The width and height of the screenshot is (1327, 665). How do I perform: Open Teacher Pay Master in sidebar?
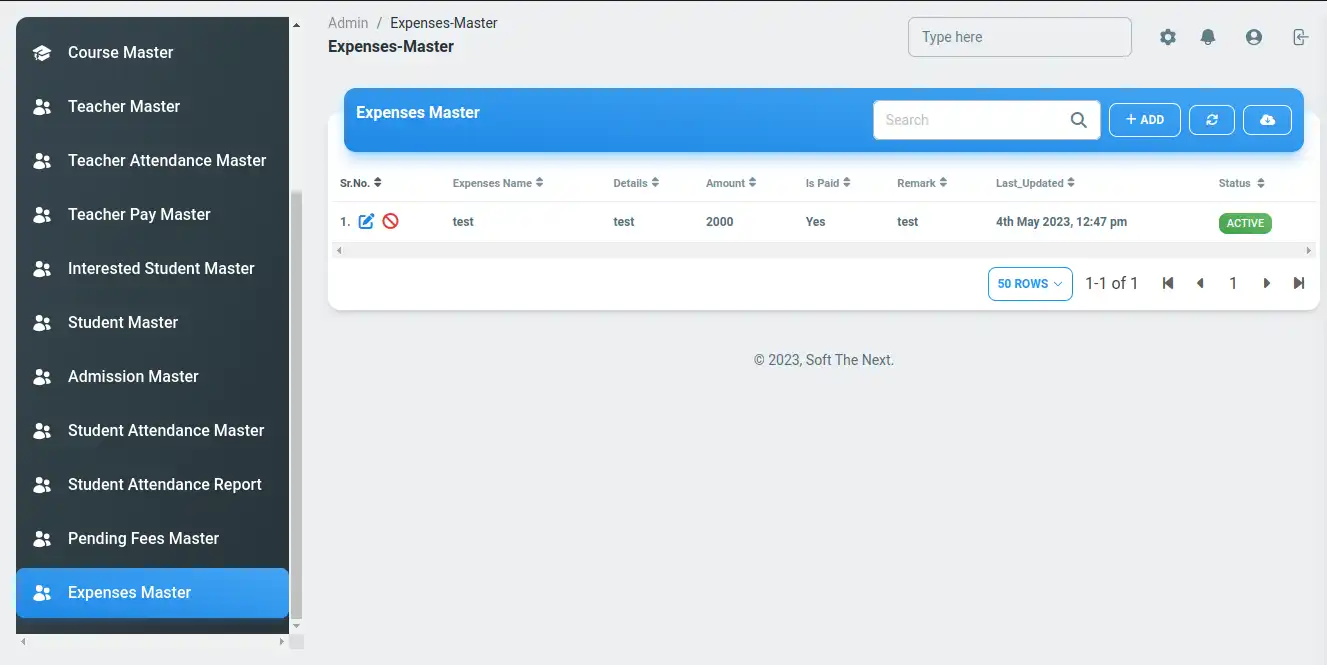coord(139,214)
